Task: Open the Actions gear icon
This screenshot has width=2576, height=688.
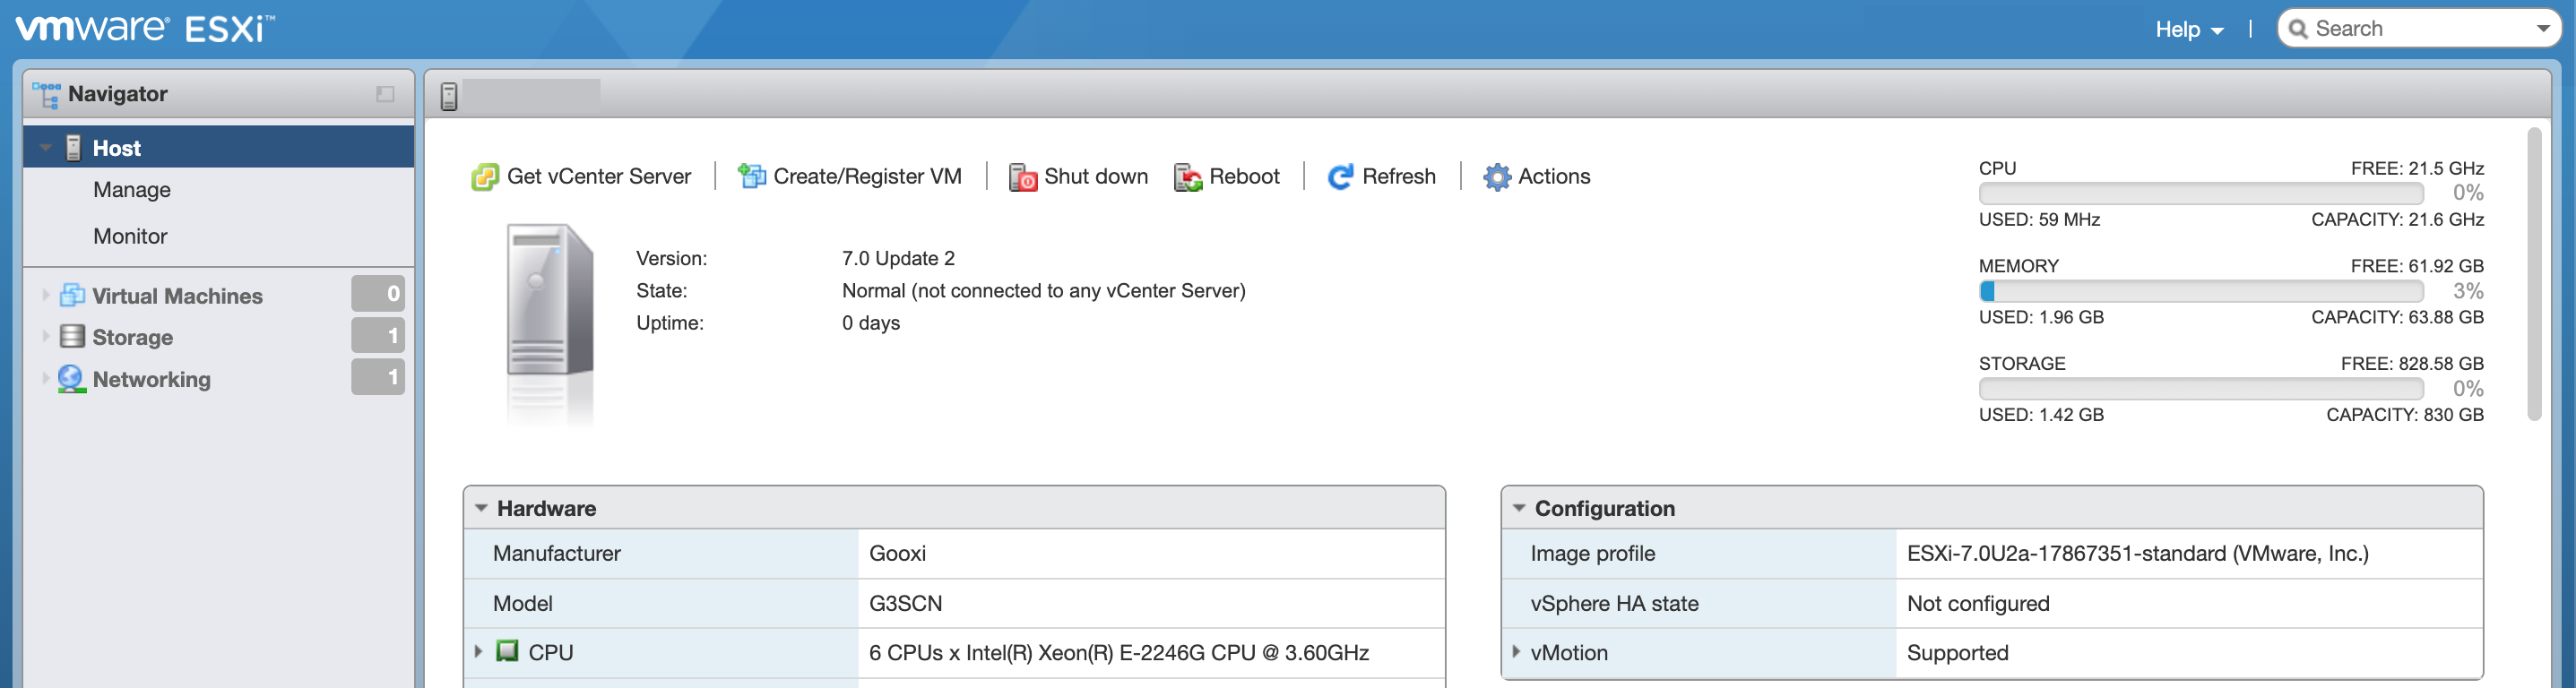Action: [x=1496, y=177]
